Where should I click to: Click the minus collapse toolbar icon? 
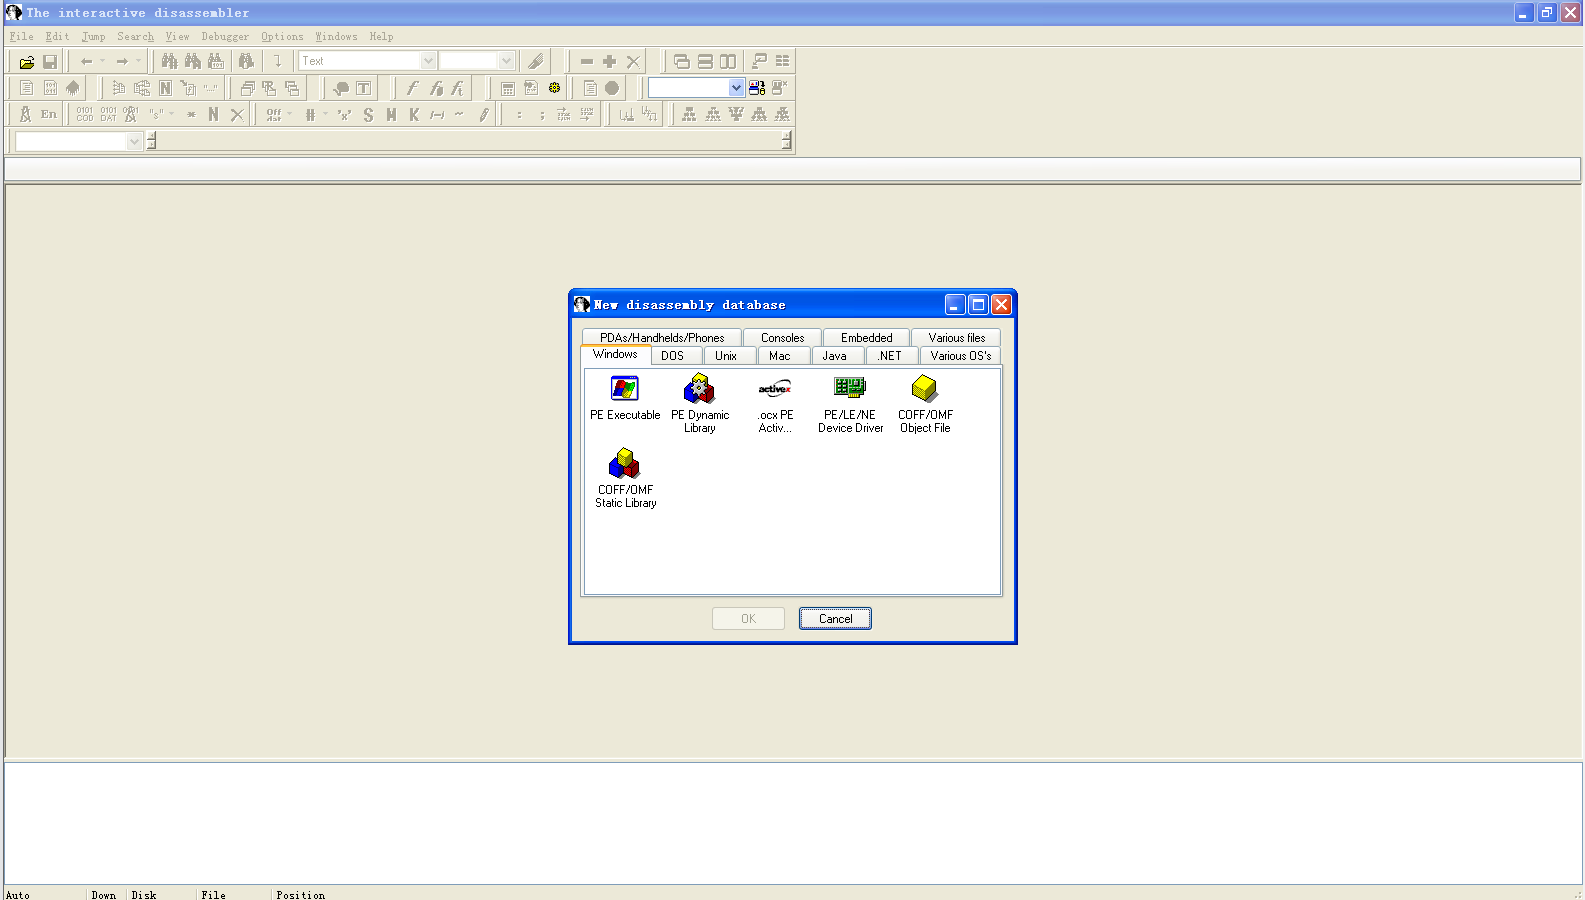tap(587, 61)
